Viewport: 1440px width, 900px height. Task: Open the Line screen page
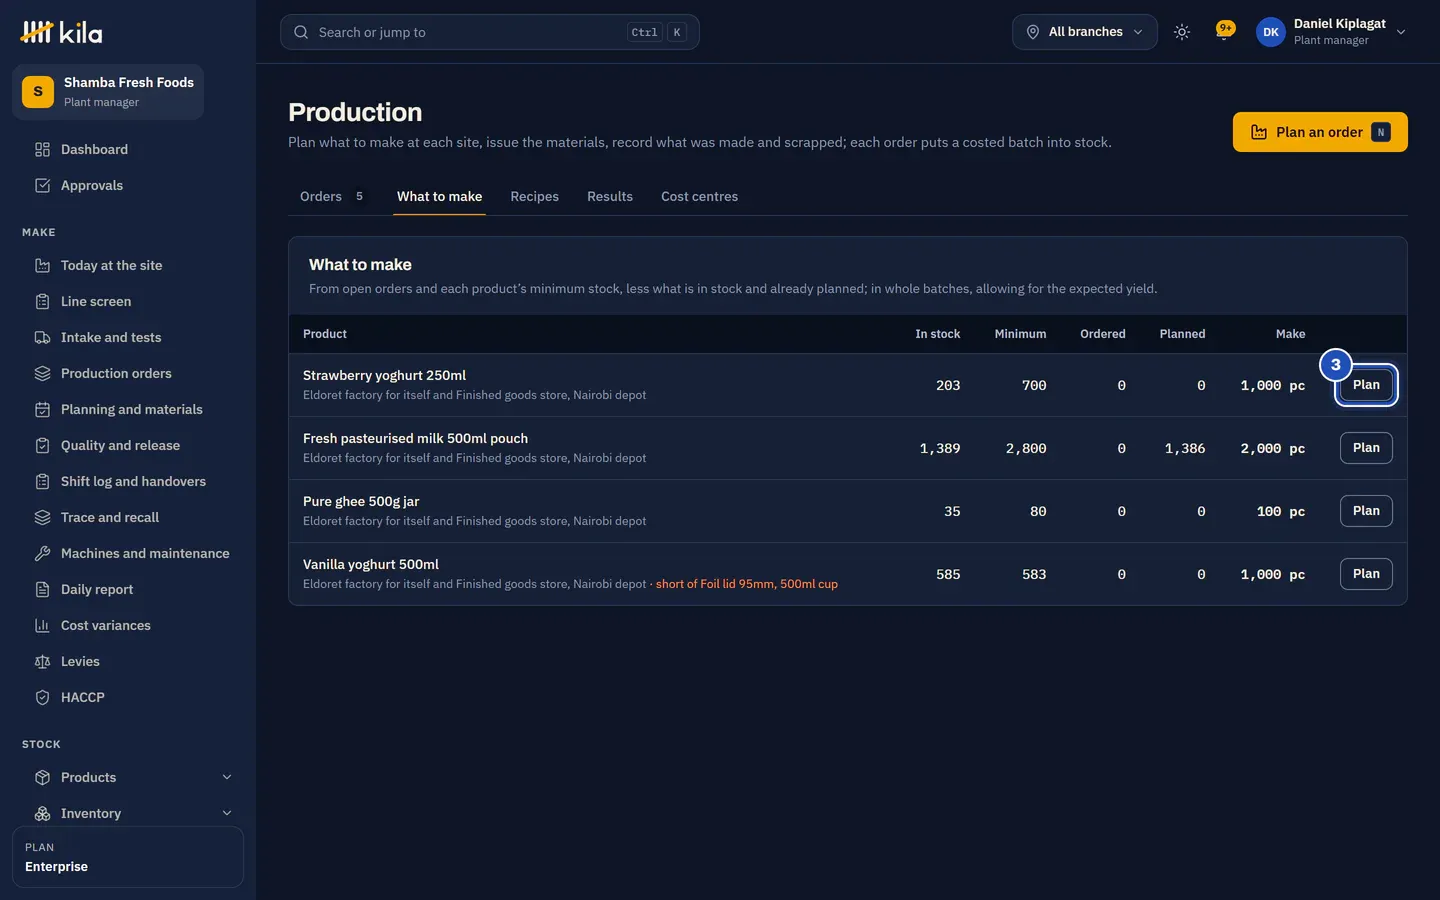128,302
